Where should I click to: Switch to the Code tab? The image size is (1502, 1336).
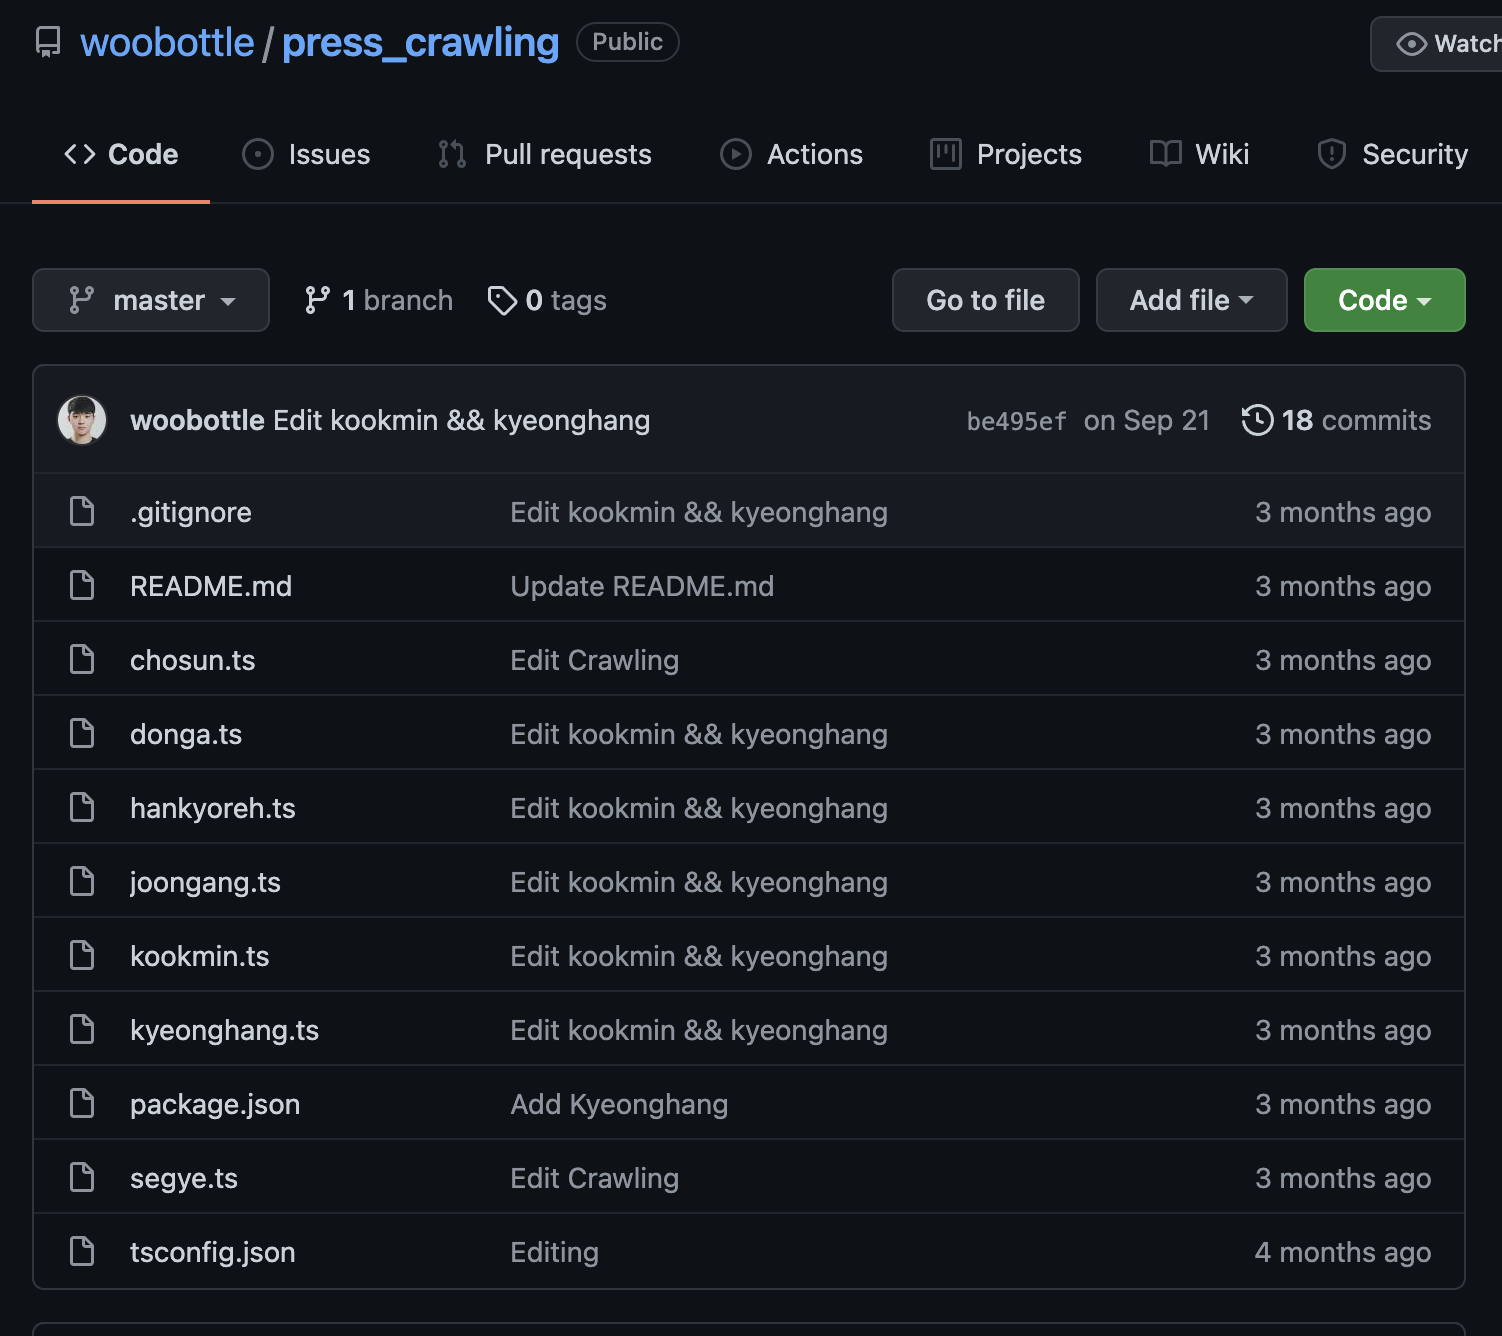121,154
